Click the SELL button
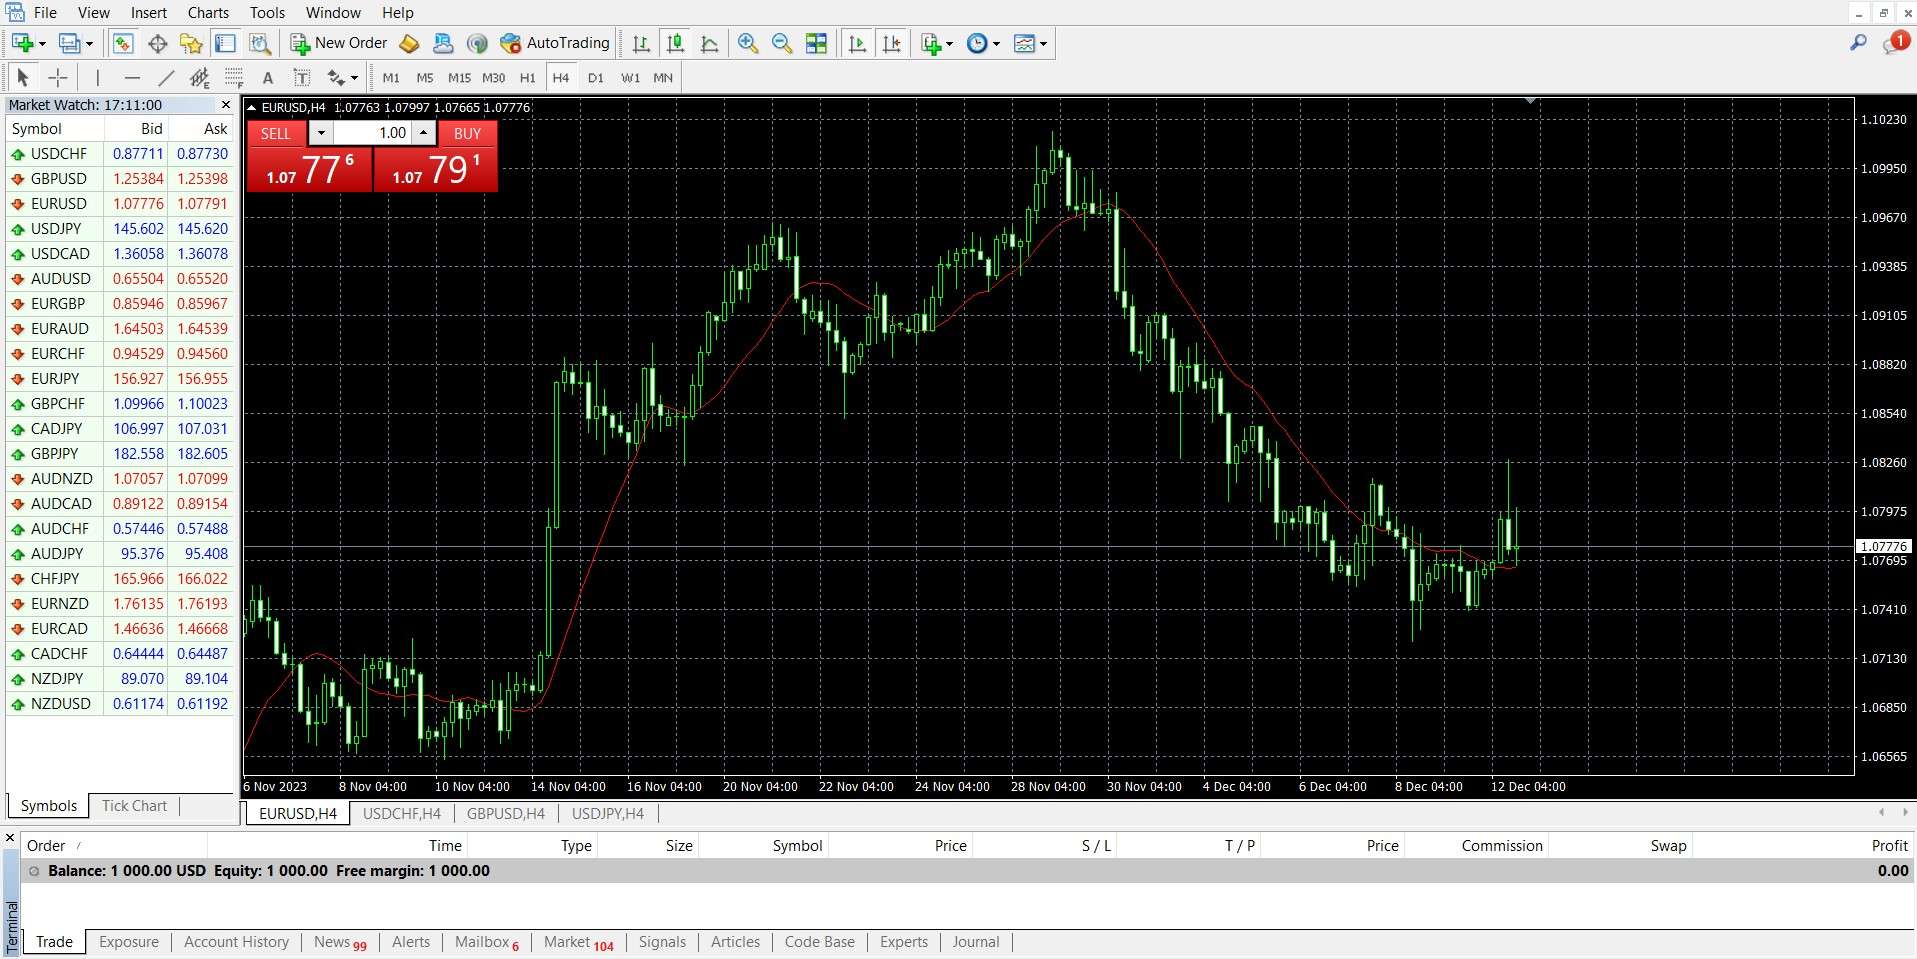 pyautogui.click(x=276, y=133)
